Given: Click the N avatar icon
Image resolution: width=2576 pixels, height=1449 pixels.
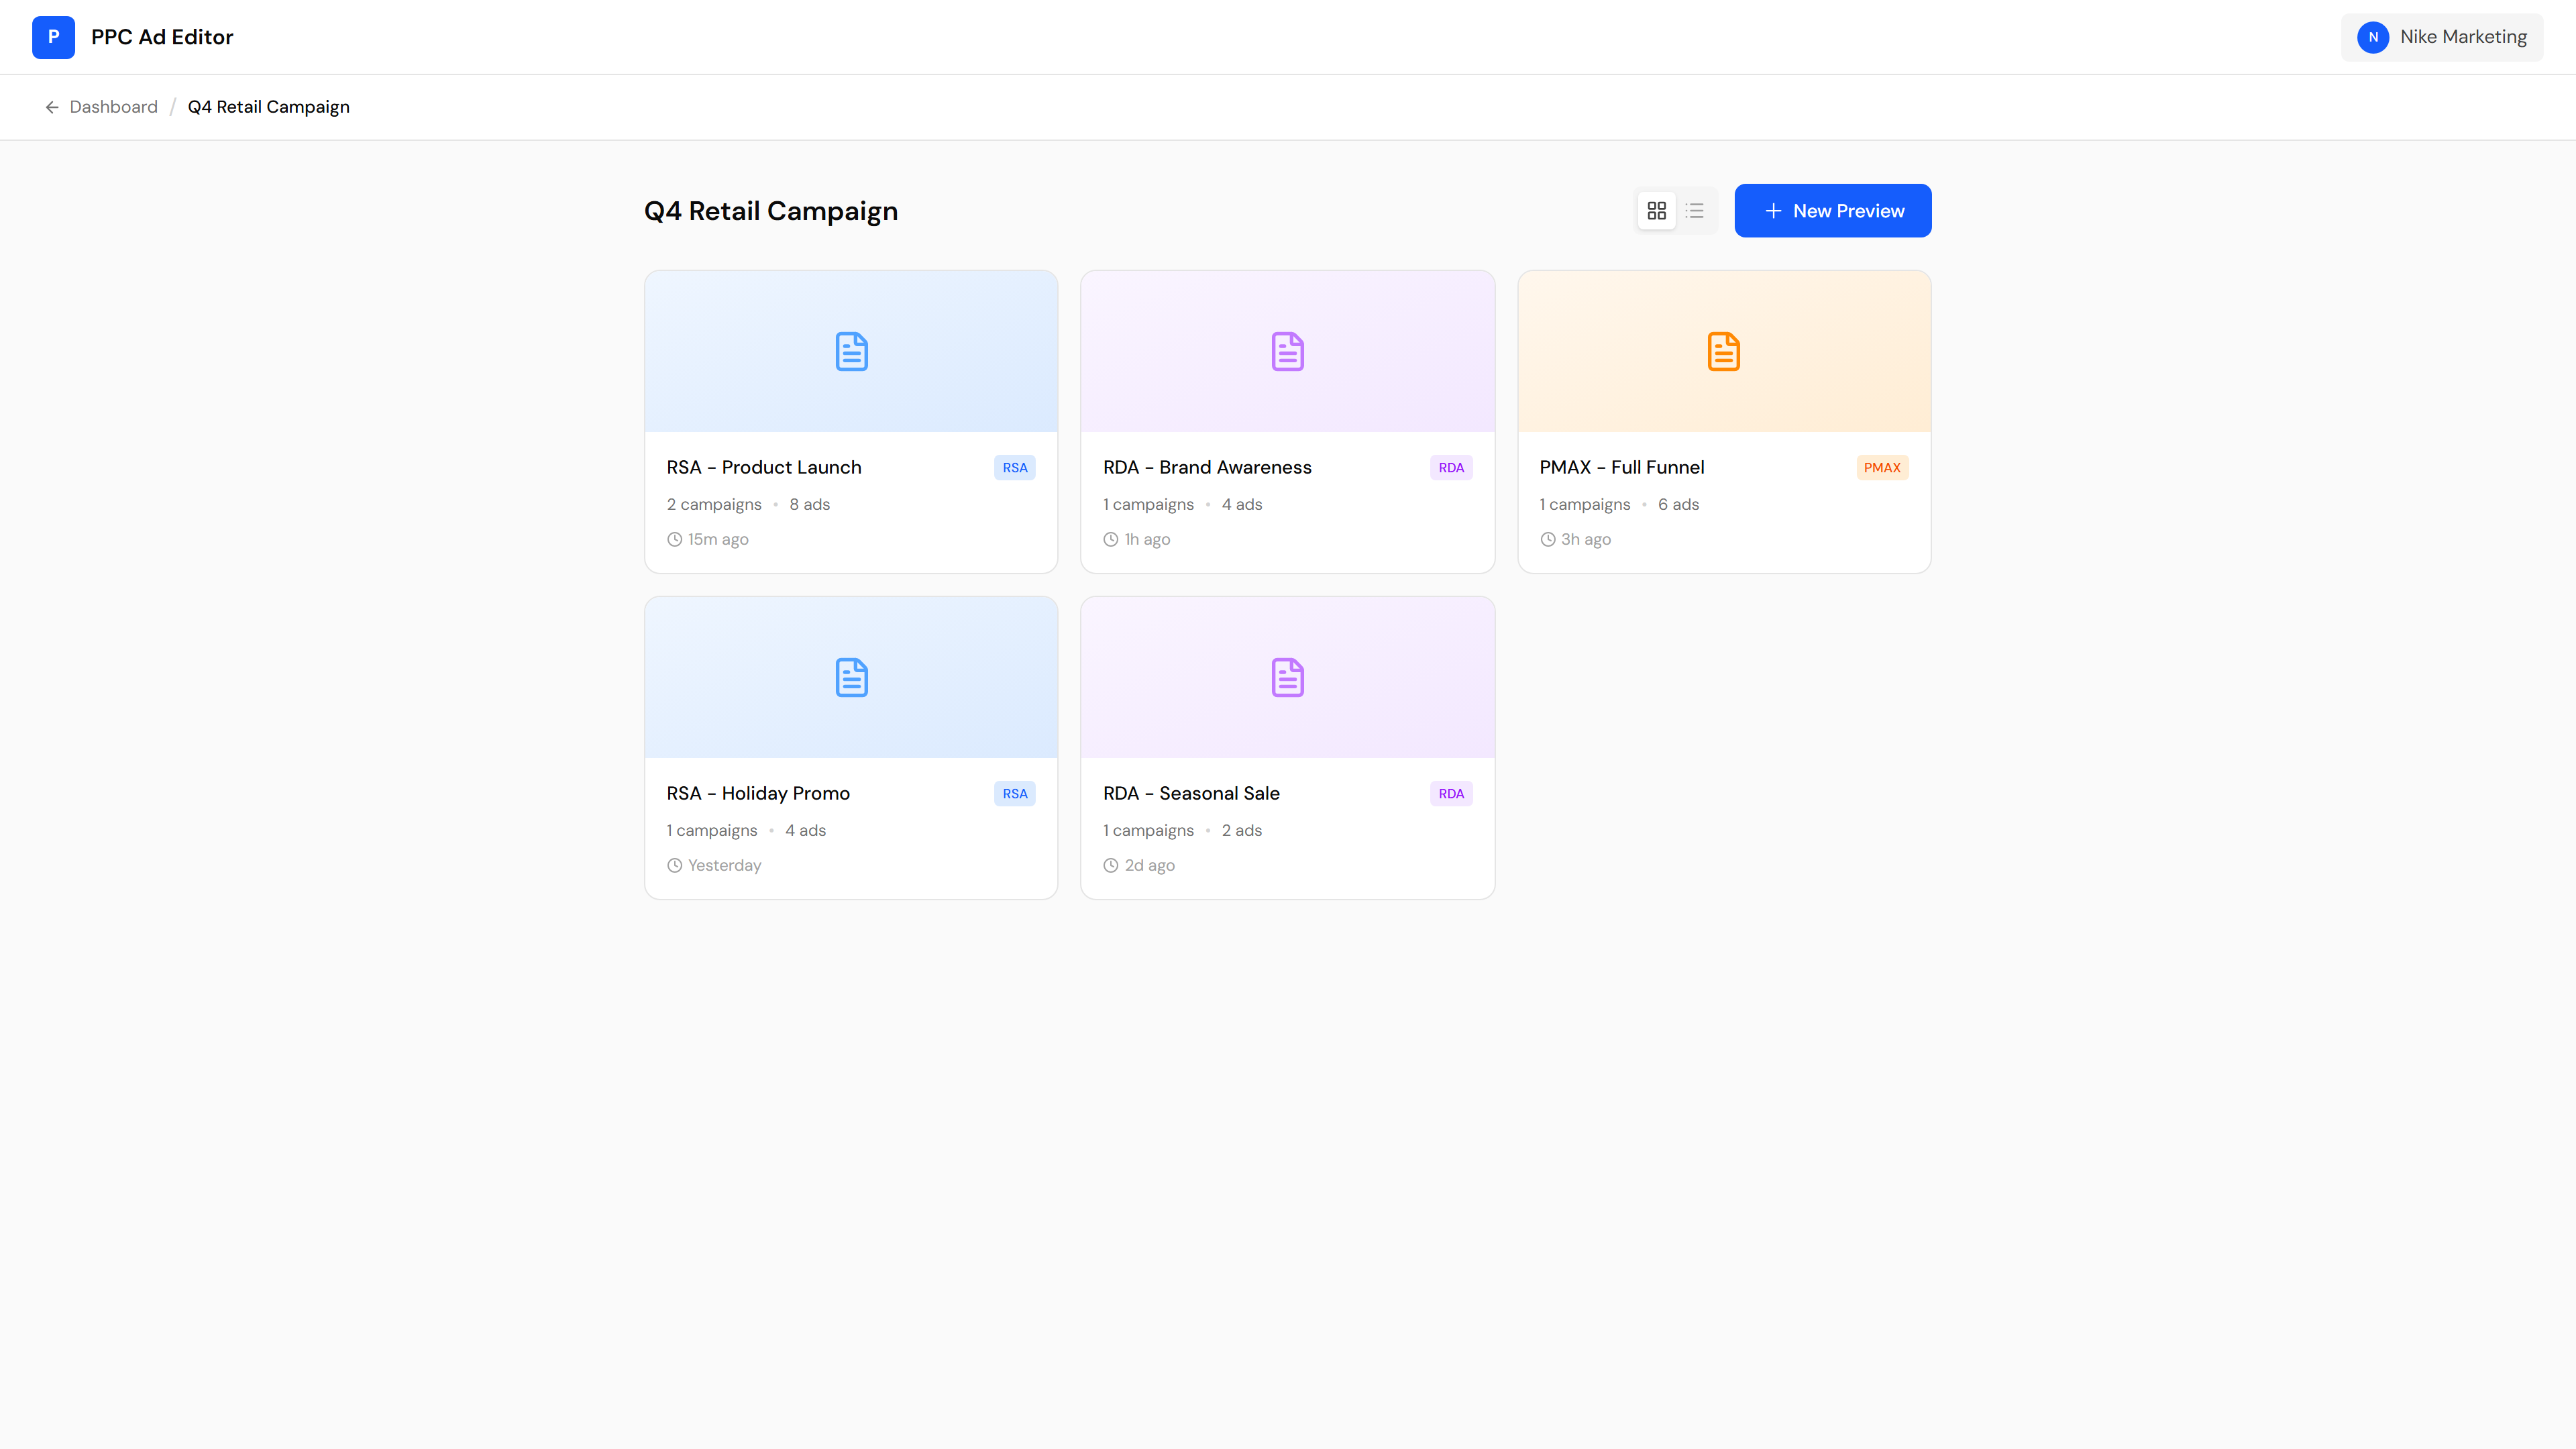Looking at the screenshot, I should 2373,37.
